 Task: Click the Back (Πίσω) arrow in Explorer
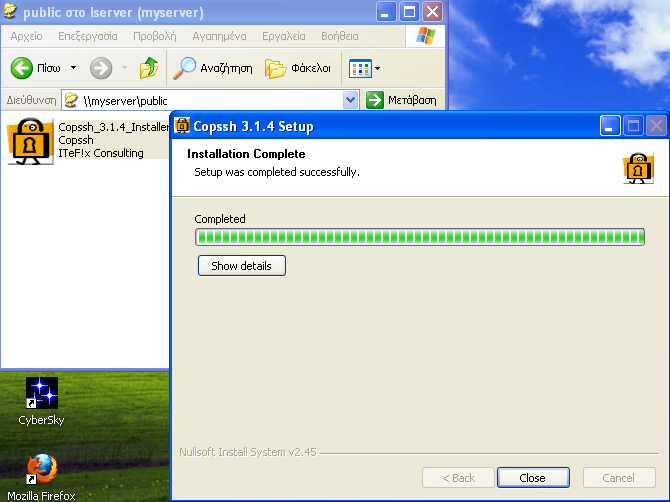click(21, 68)
